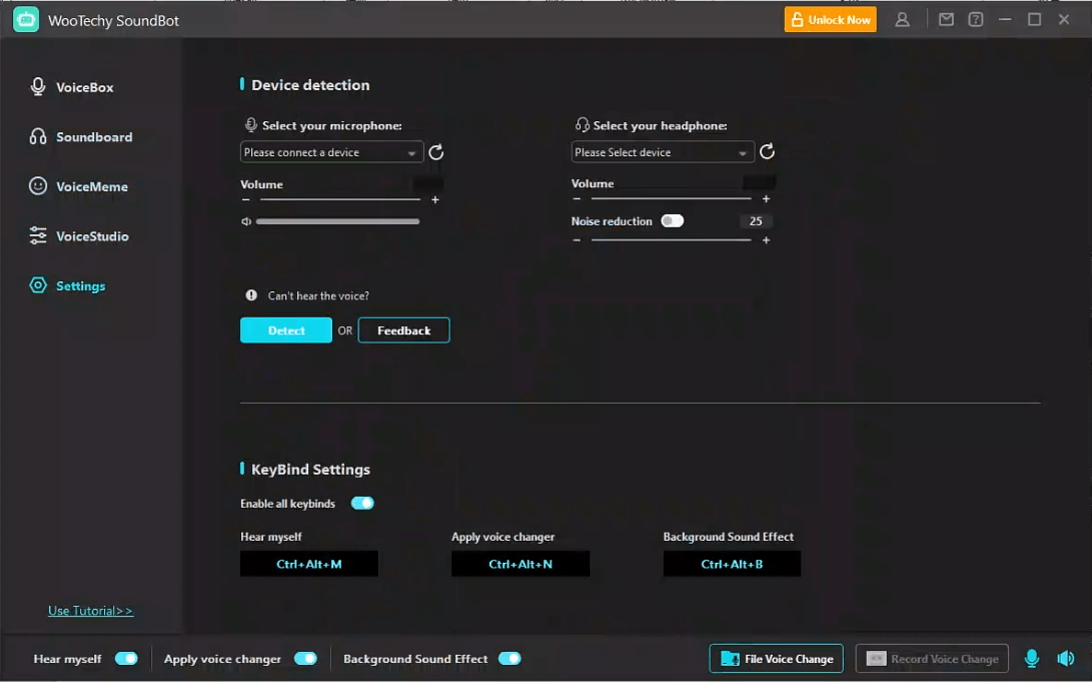The height and width of the screenshot is (682, 1092).
Task: Click the speaker icon in bottom bar
Action: [x=1066, y=658]
